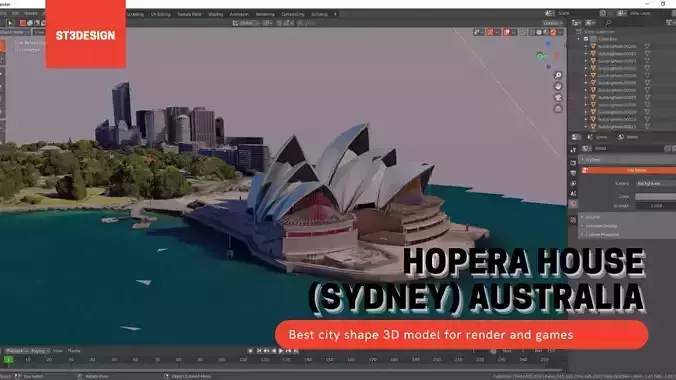676x380 pixels.
Task: Collapse the Collection tree in outliner
Action: tap(579, 39)
